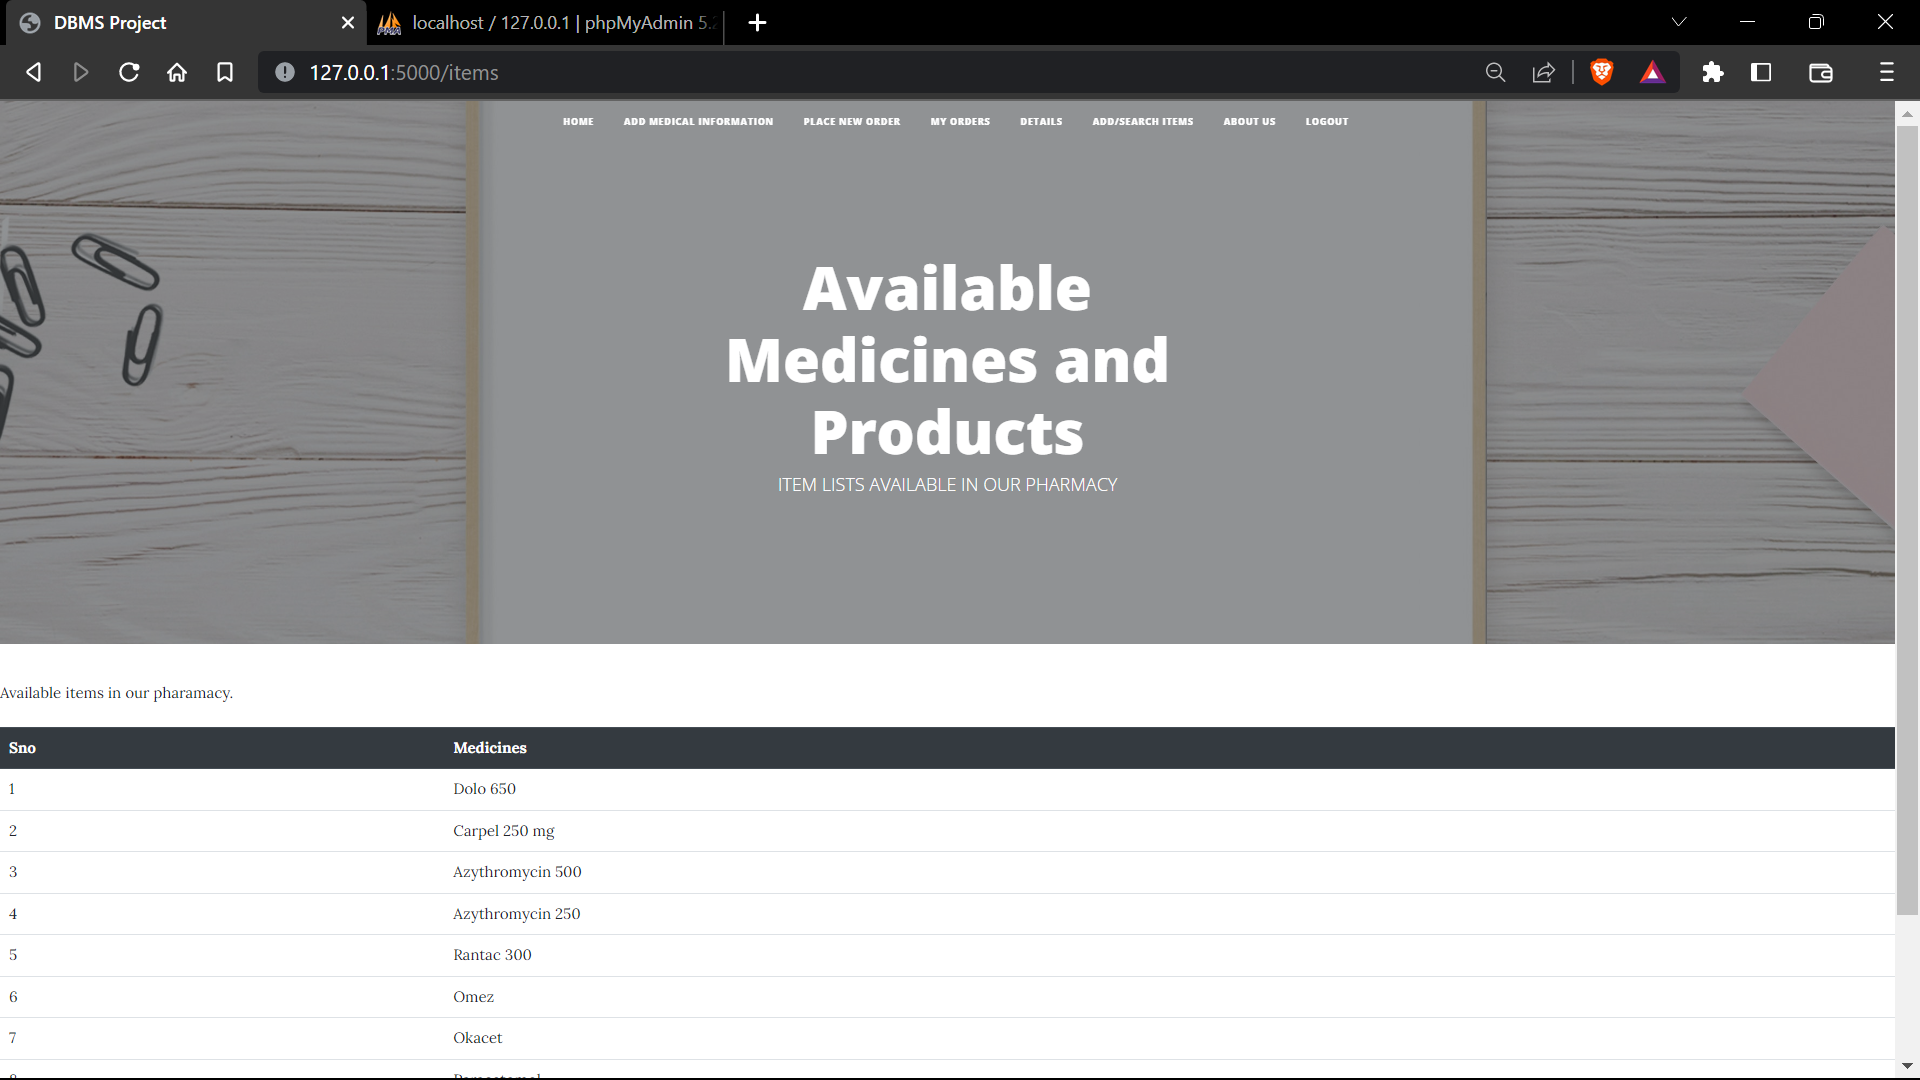Expand the tab search dropdown chevron

(x=1679, y=22)
